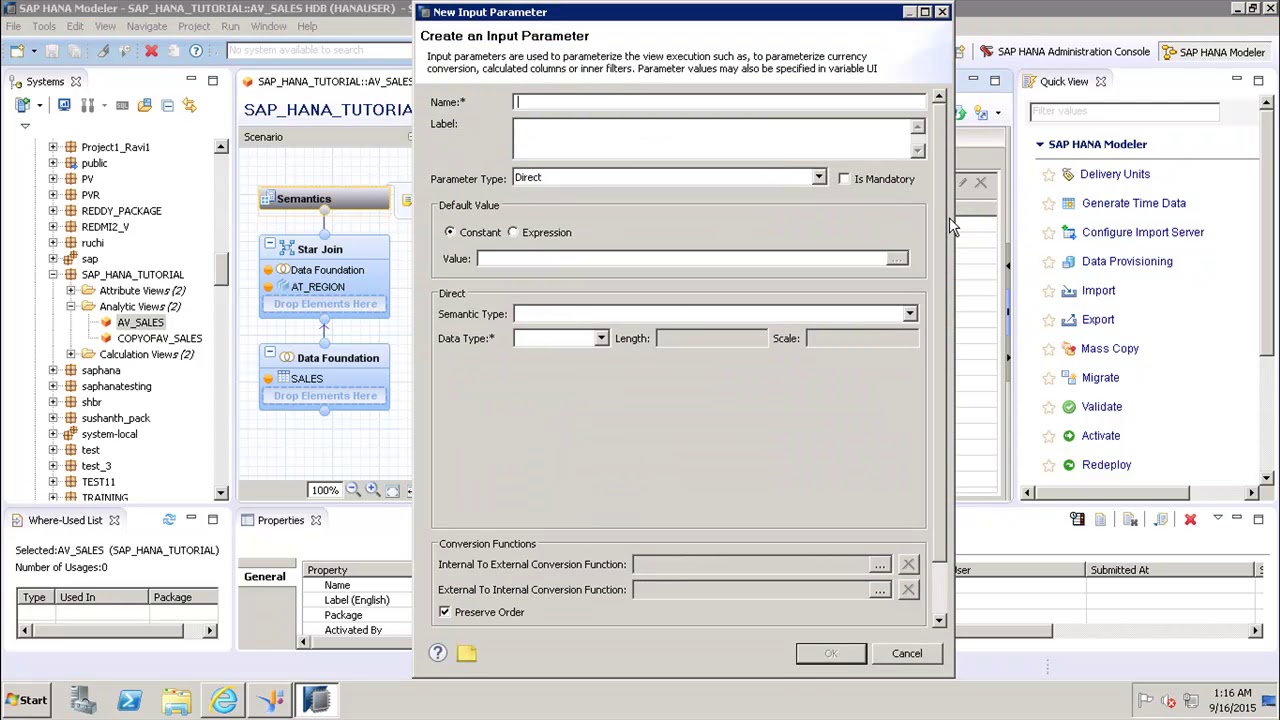The image size is (1280, 720).
Task: Click the yellow note icon beside dialog help
Action: (x=467, y=653)
